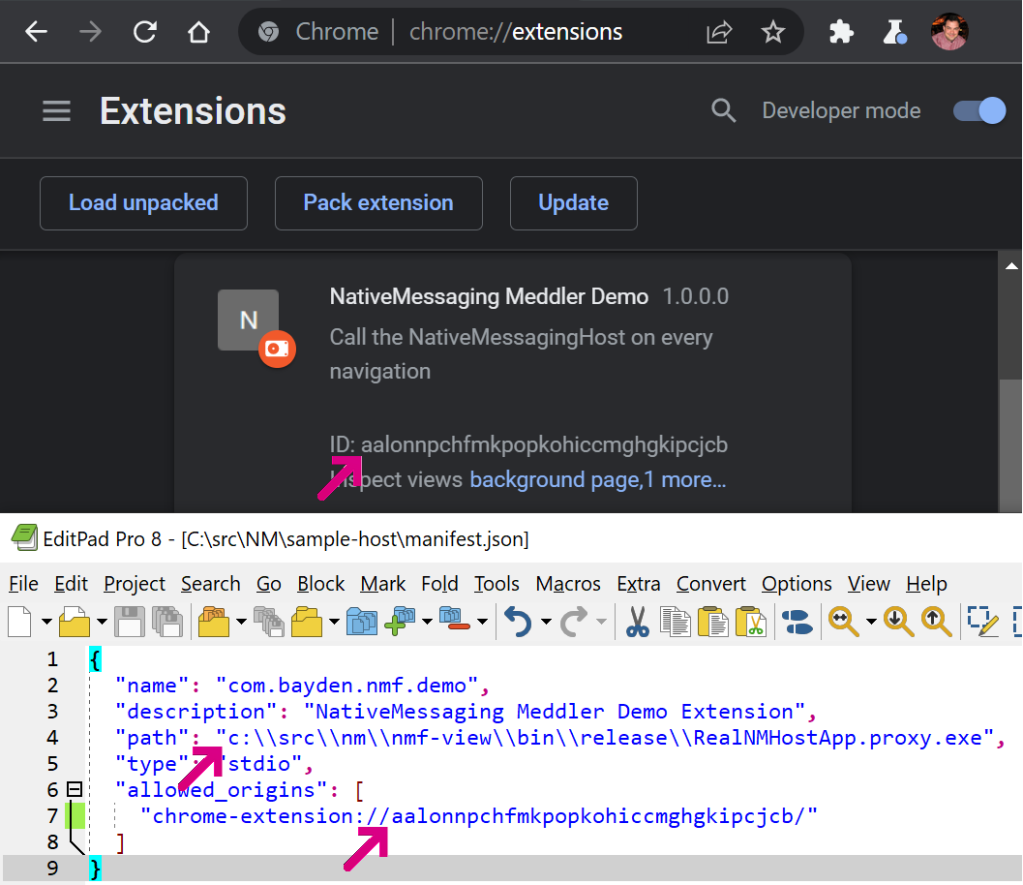
Task: Click the search extensions magnifier icon
Action: (723, 111)
